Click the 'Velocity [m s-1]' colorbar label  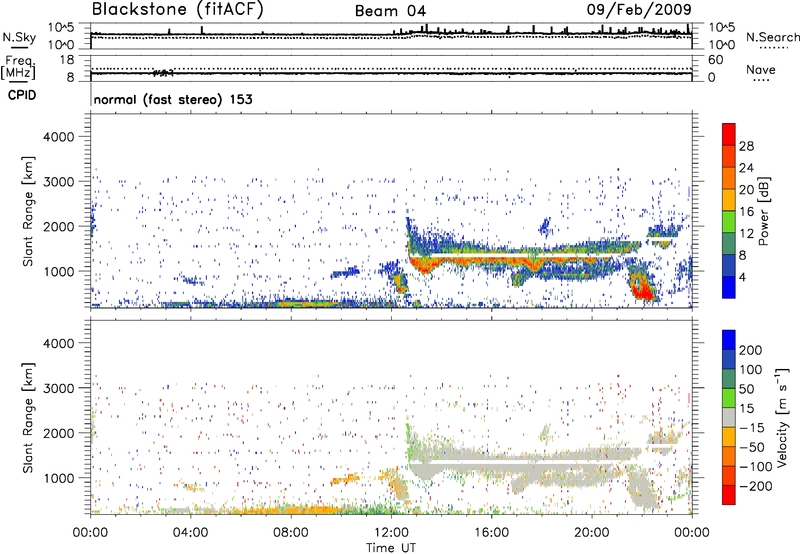782,417
